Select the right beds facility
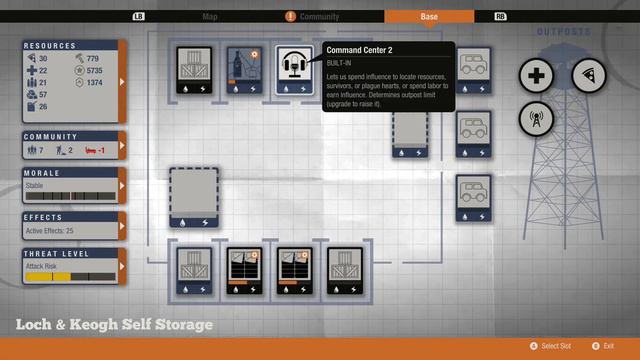 294,271
